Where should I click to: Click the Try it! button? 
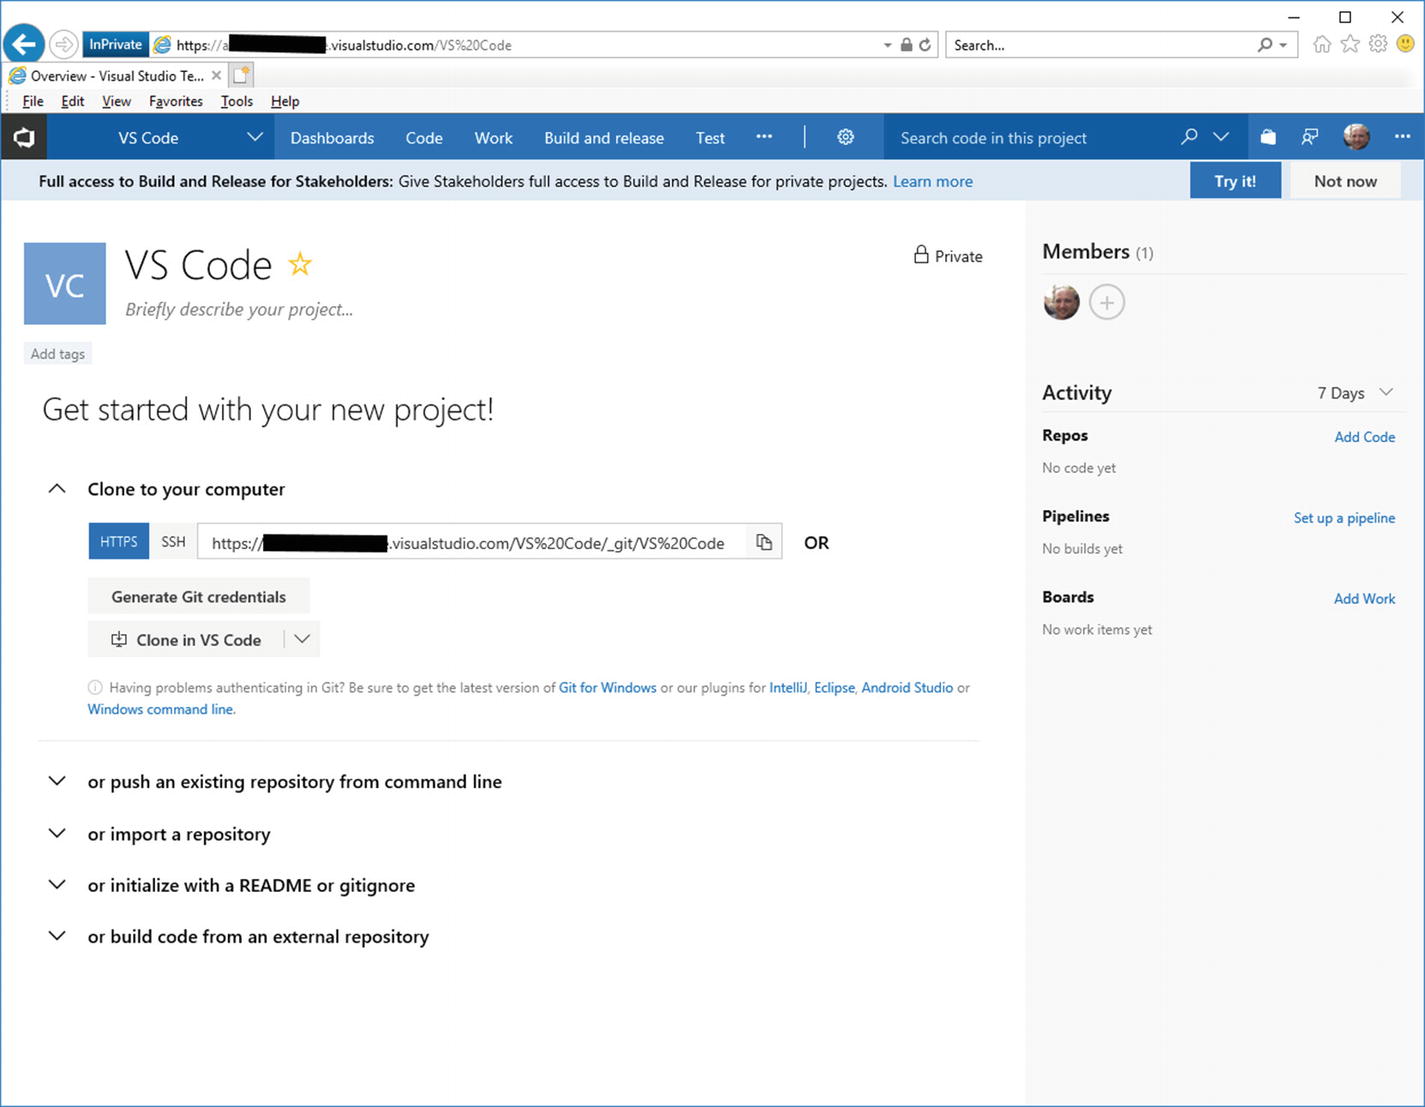click(1234, 181)
